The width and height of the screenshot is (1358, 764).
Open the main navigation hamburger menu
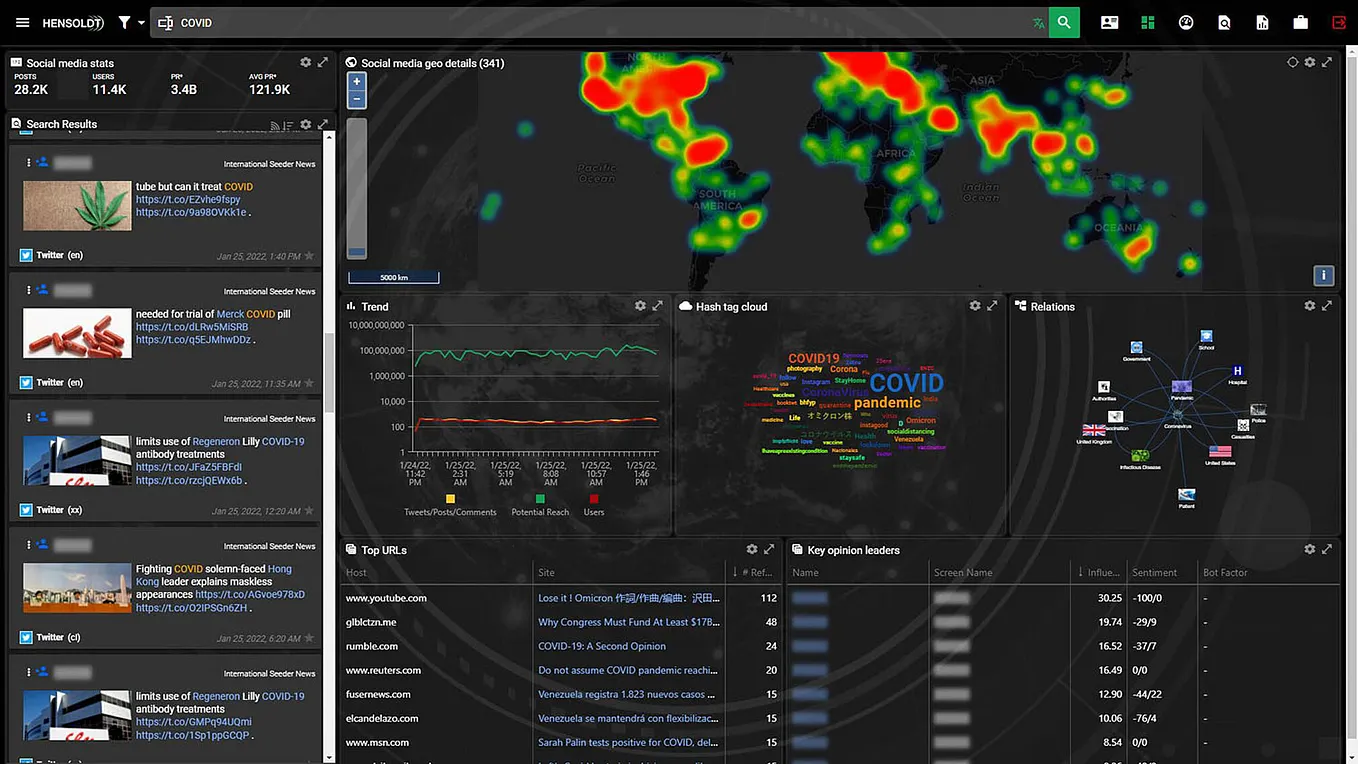22,22
